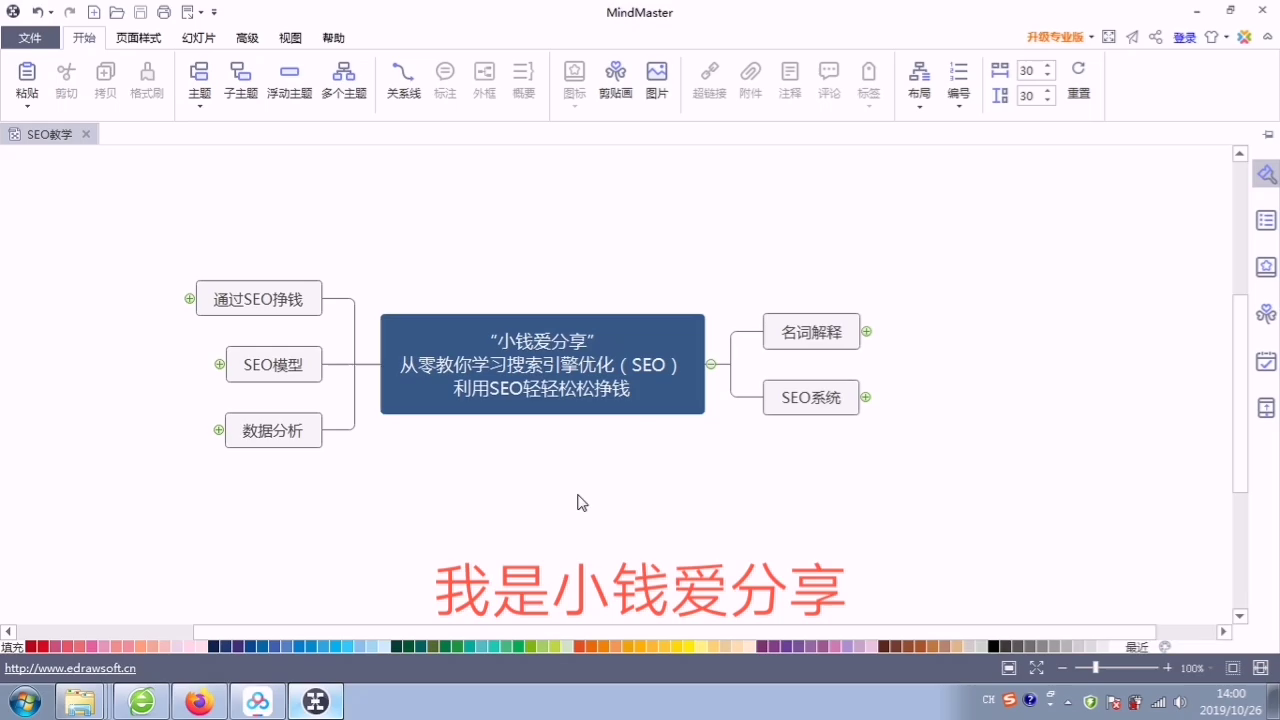Open the clip art (剪贴画) tool
This screenshot has width=1280, height=720.
(x=615, y=72)
